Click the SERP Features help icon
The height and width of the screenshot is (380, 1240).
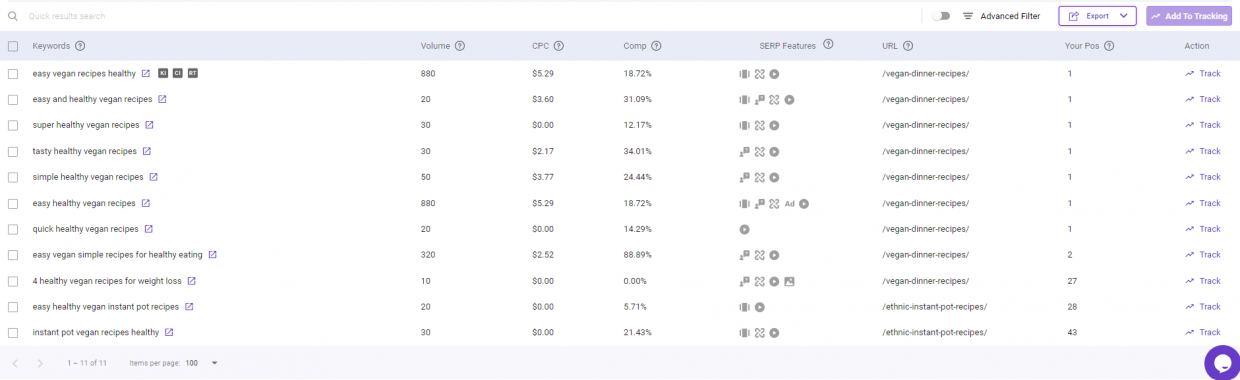(x=828, y=45)
